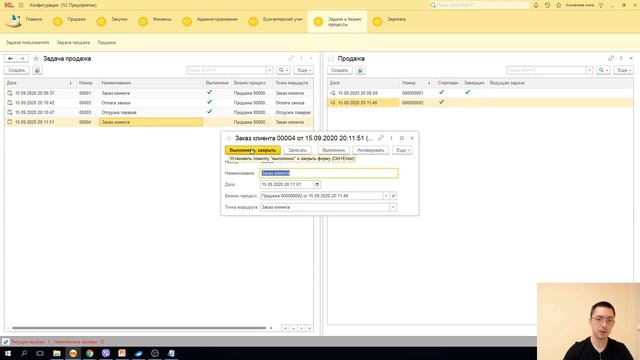Click horizontal scrollbar of Задача продажа list
The height and width of the screenshot is (360, 640).
(139, 328)
